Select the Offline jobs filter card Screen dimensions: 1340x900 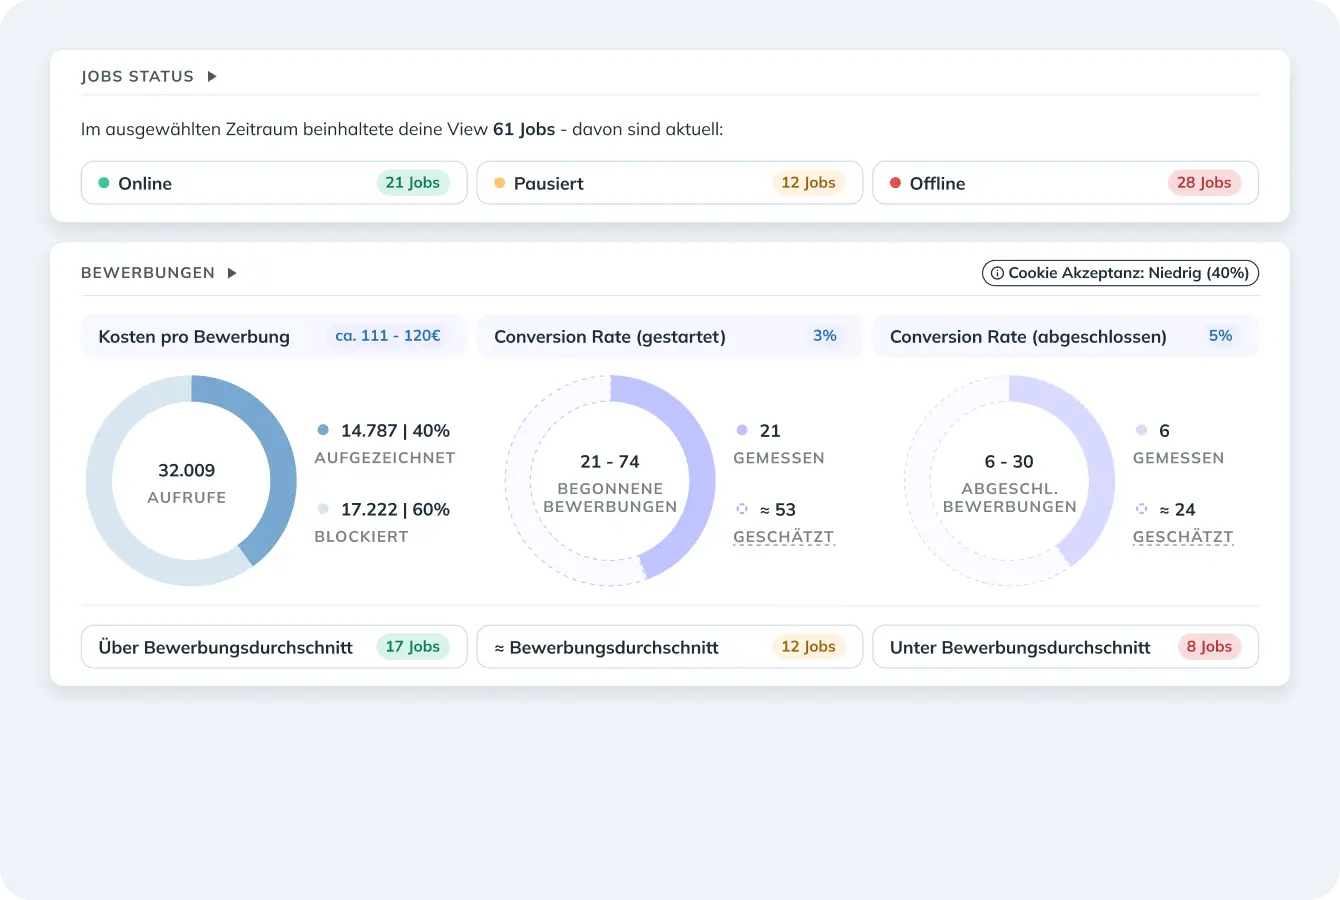click(1065, 183)
